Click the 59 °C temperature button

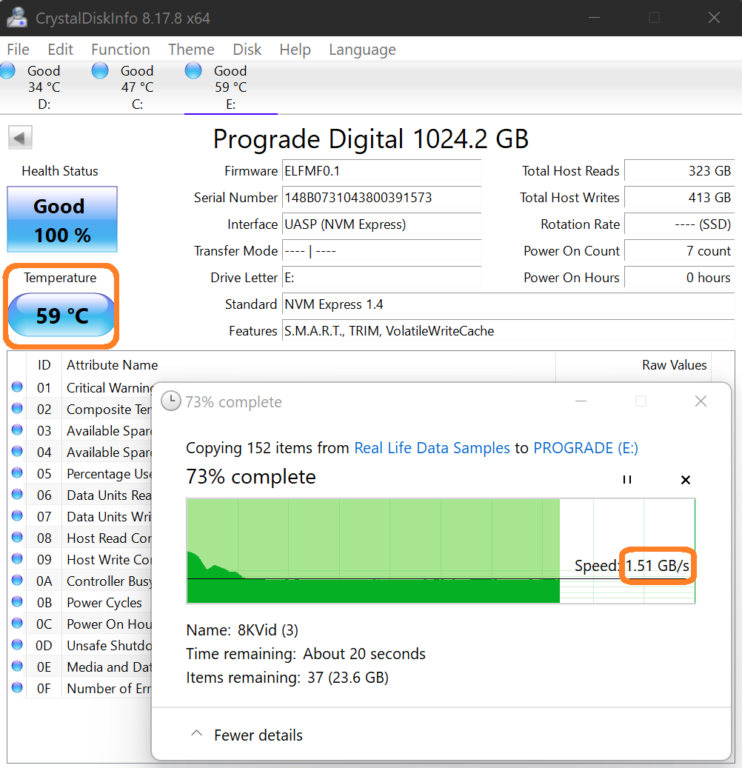(62, 316)
